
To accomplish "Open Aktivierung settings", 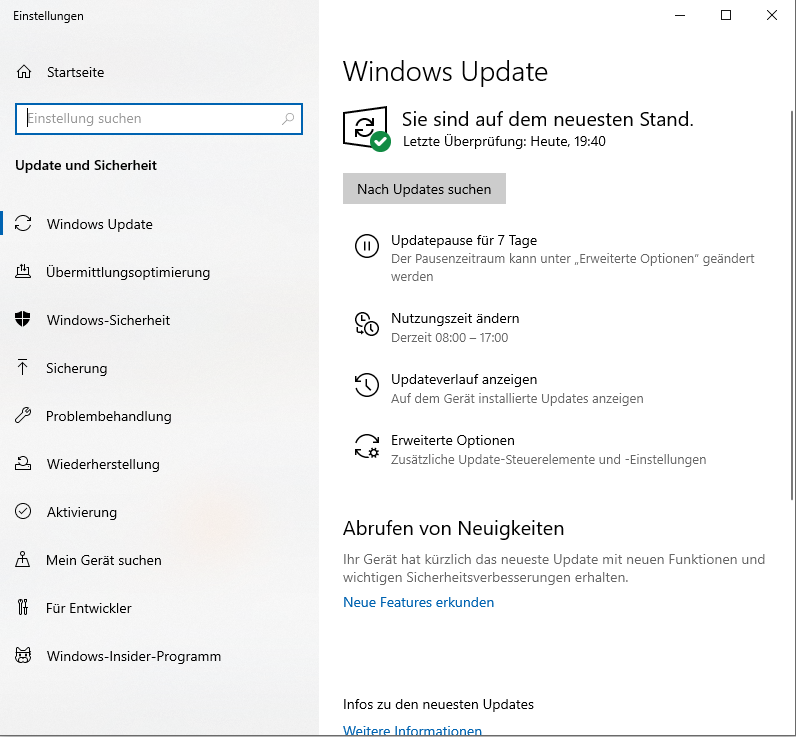I will click(x=82, y=512).
